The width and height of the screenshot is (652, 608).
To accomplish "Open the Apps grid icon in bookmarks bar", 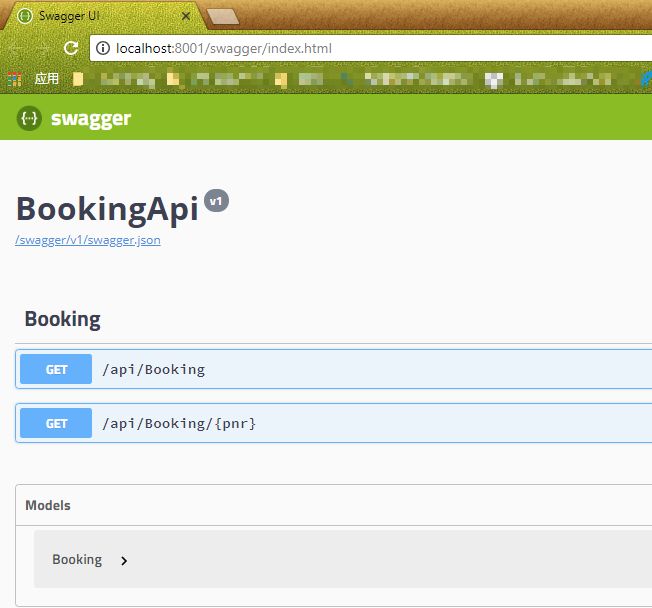I will (x=14, y=78).
